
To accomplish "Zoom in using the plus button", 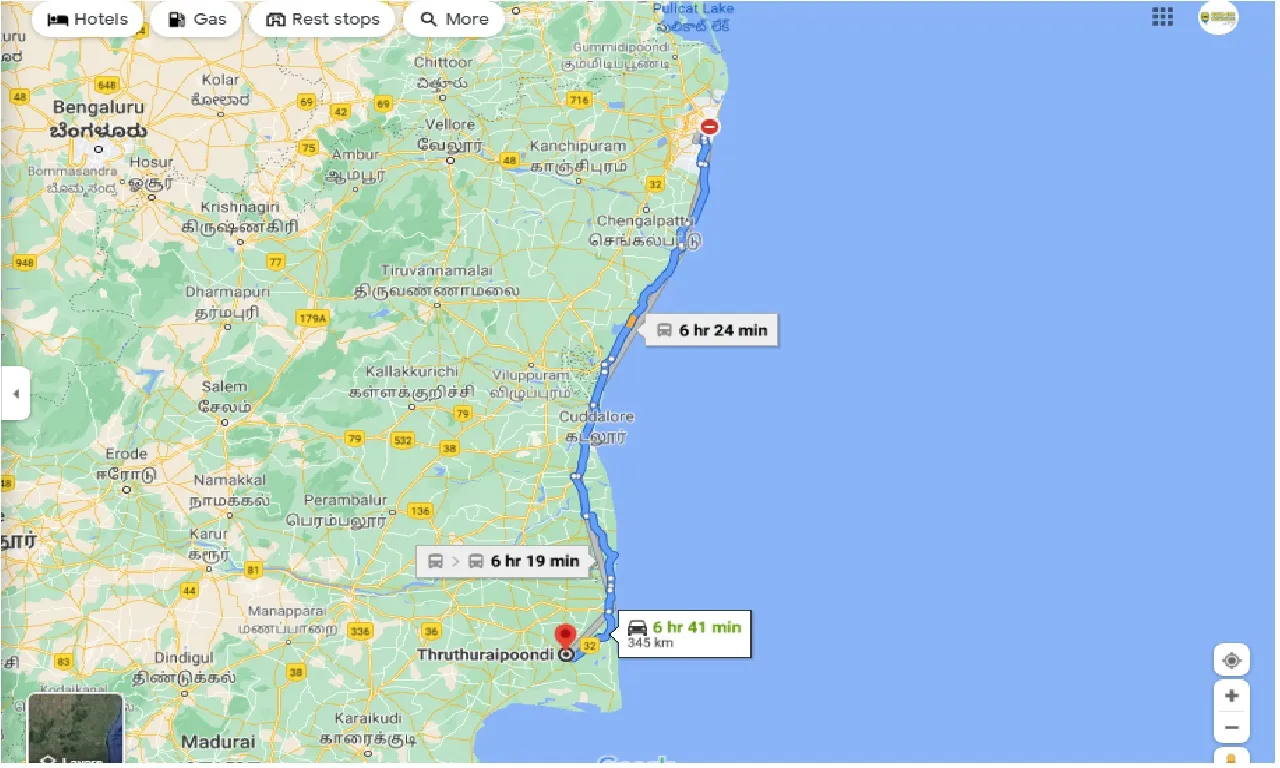I will (x=1231, y=695).
